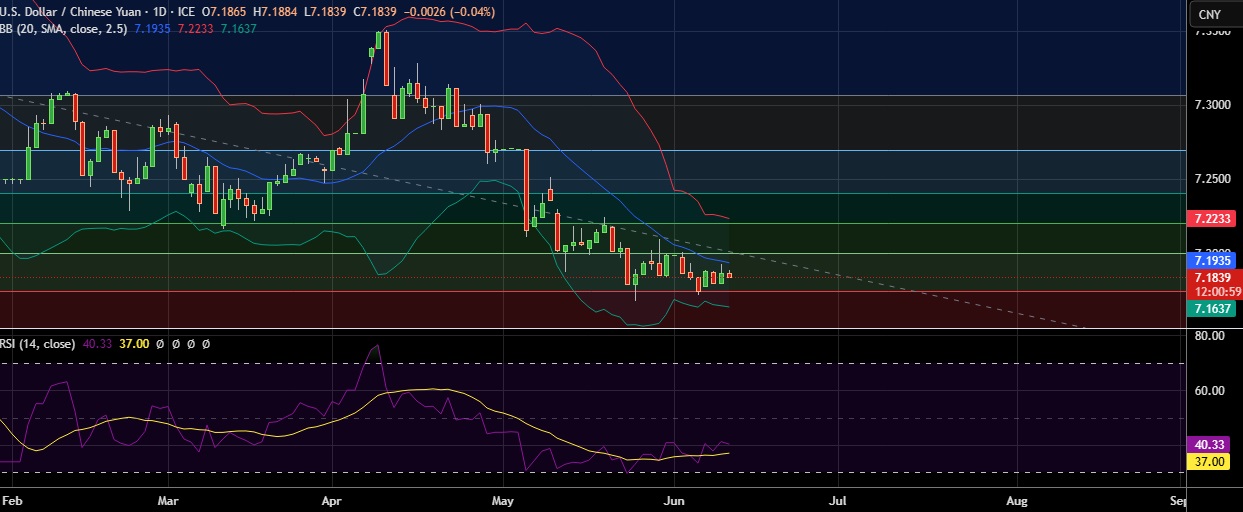This screenshot has width=1243, height=512.
Task: Click the Feb label on time axis
Action: pyautogui.click(x=11, y=499)
